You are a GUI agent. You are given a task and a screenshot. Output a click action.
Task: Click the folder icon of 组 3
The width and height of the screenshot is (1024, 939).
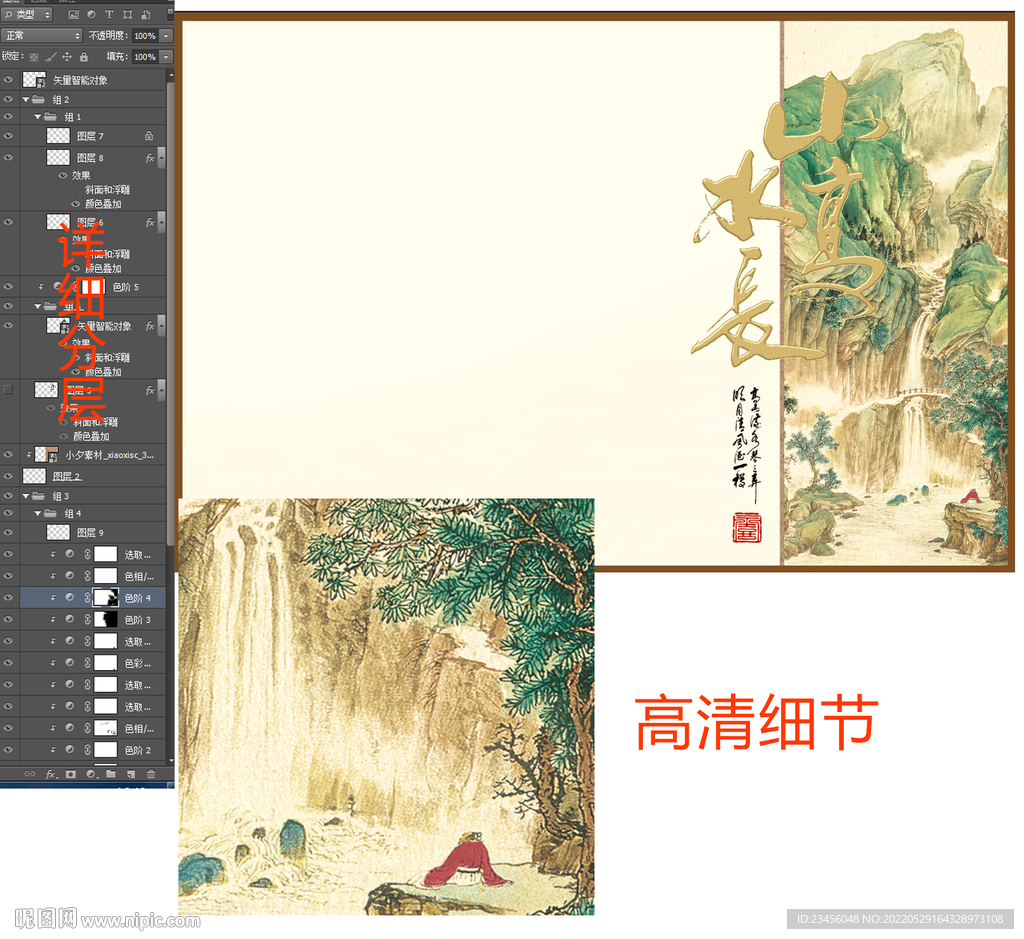39,496
